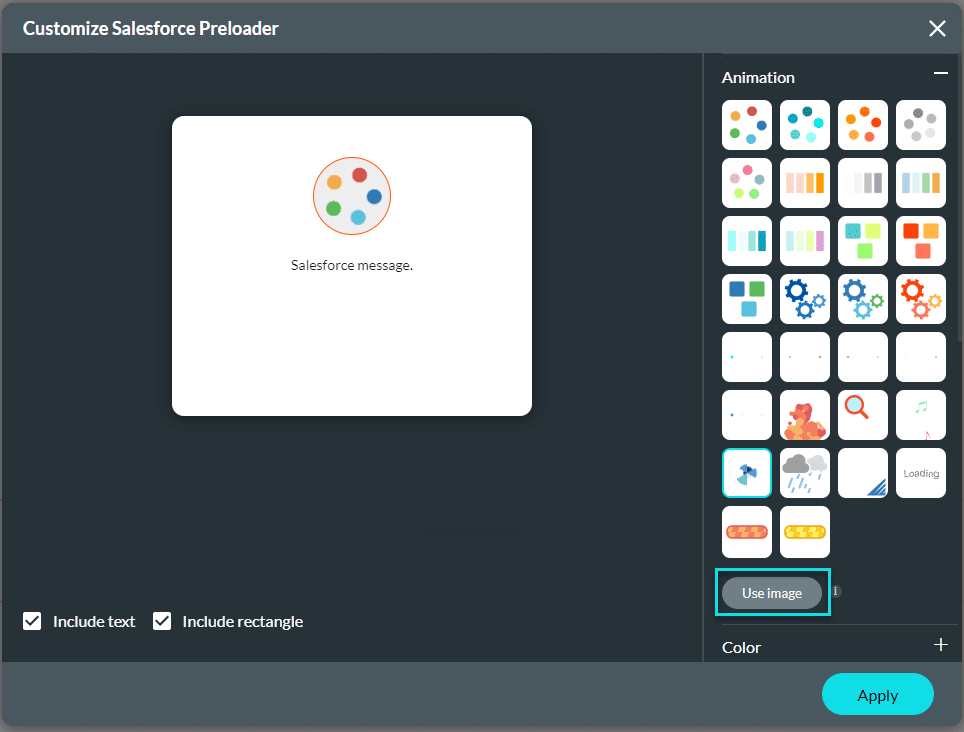Select the yellow striped progress bar animation
Image resolution: width=964 pixels, height=732 pixels.
click(805, 531)
